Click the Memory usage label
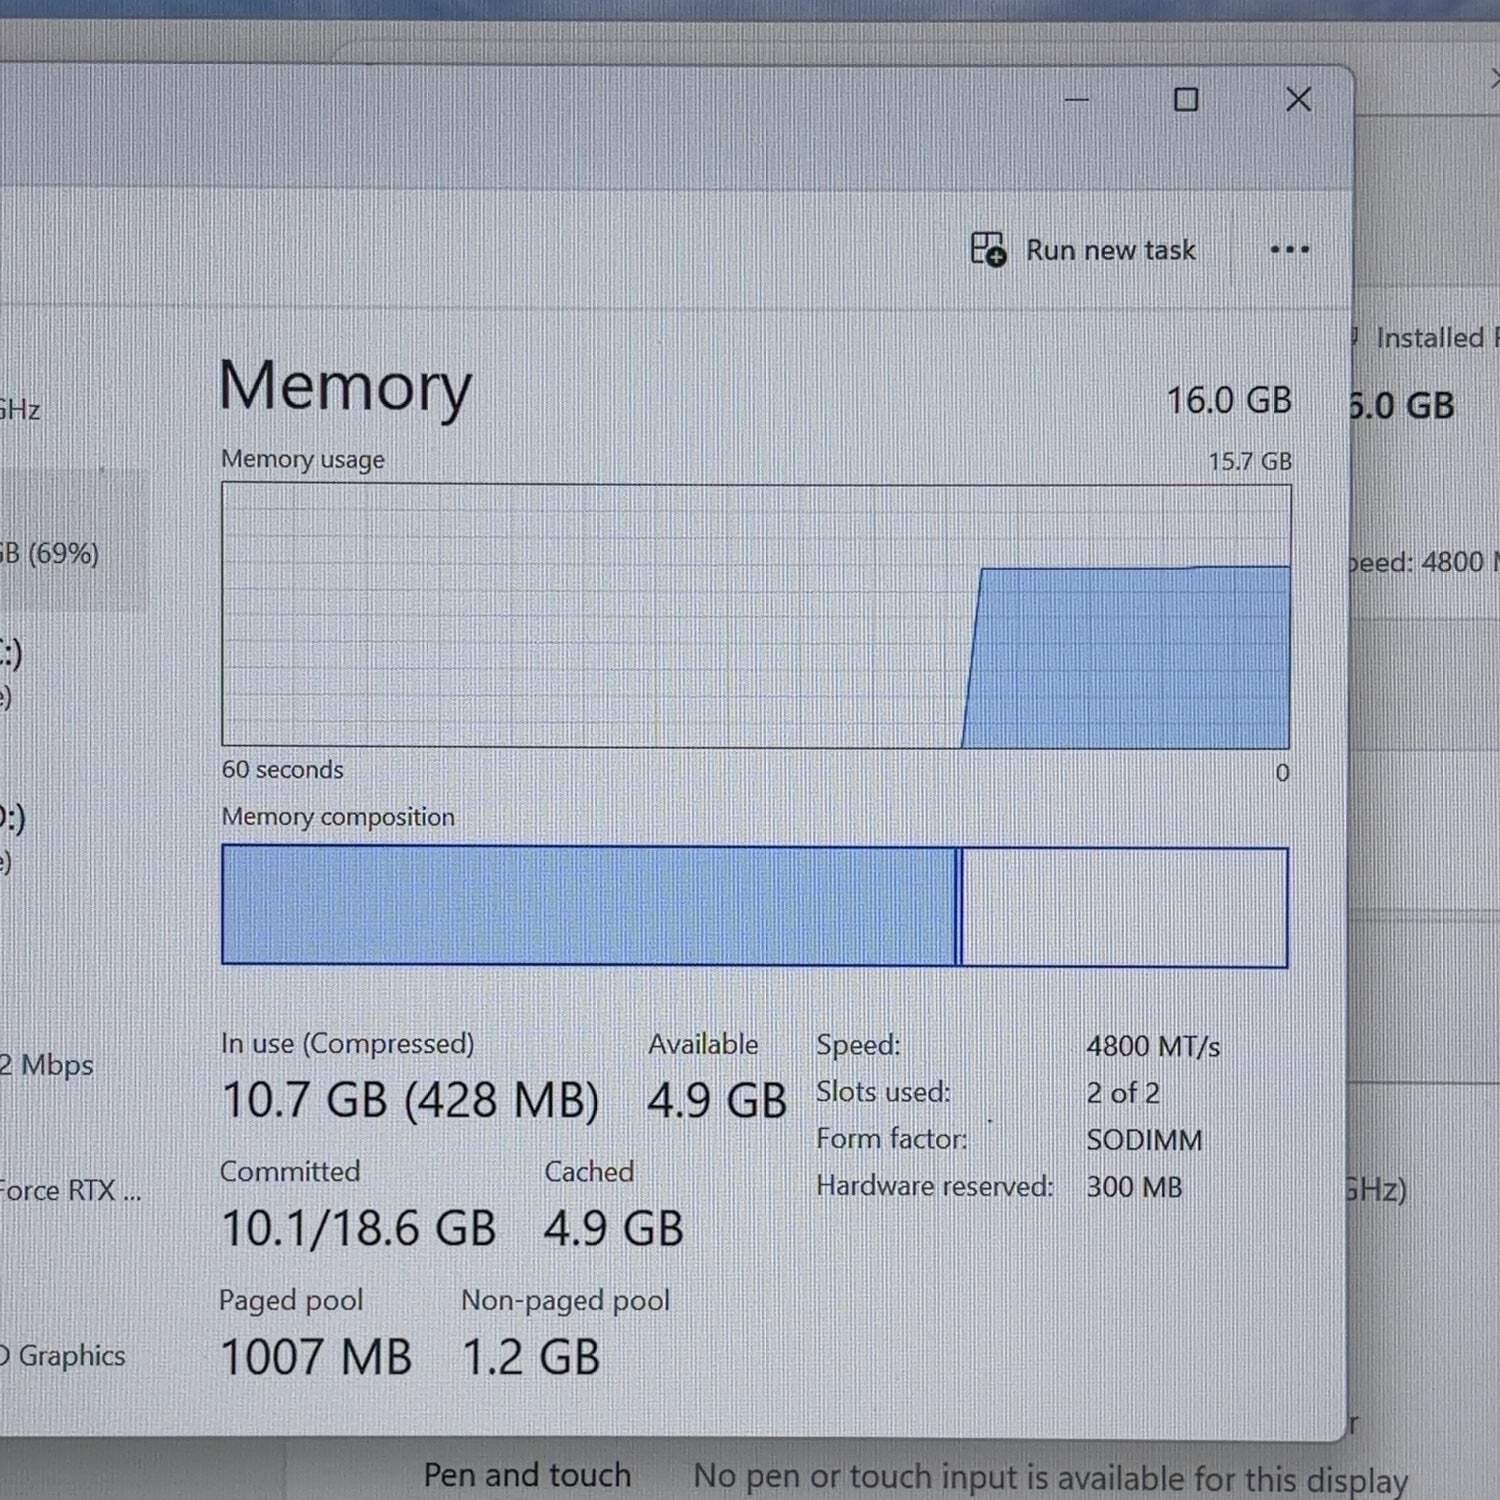This screenshot has height=1500, width=1500. pos(303,459)
